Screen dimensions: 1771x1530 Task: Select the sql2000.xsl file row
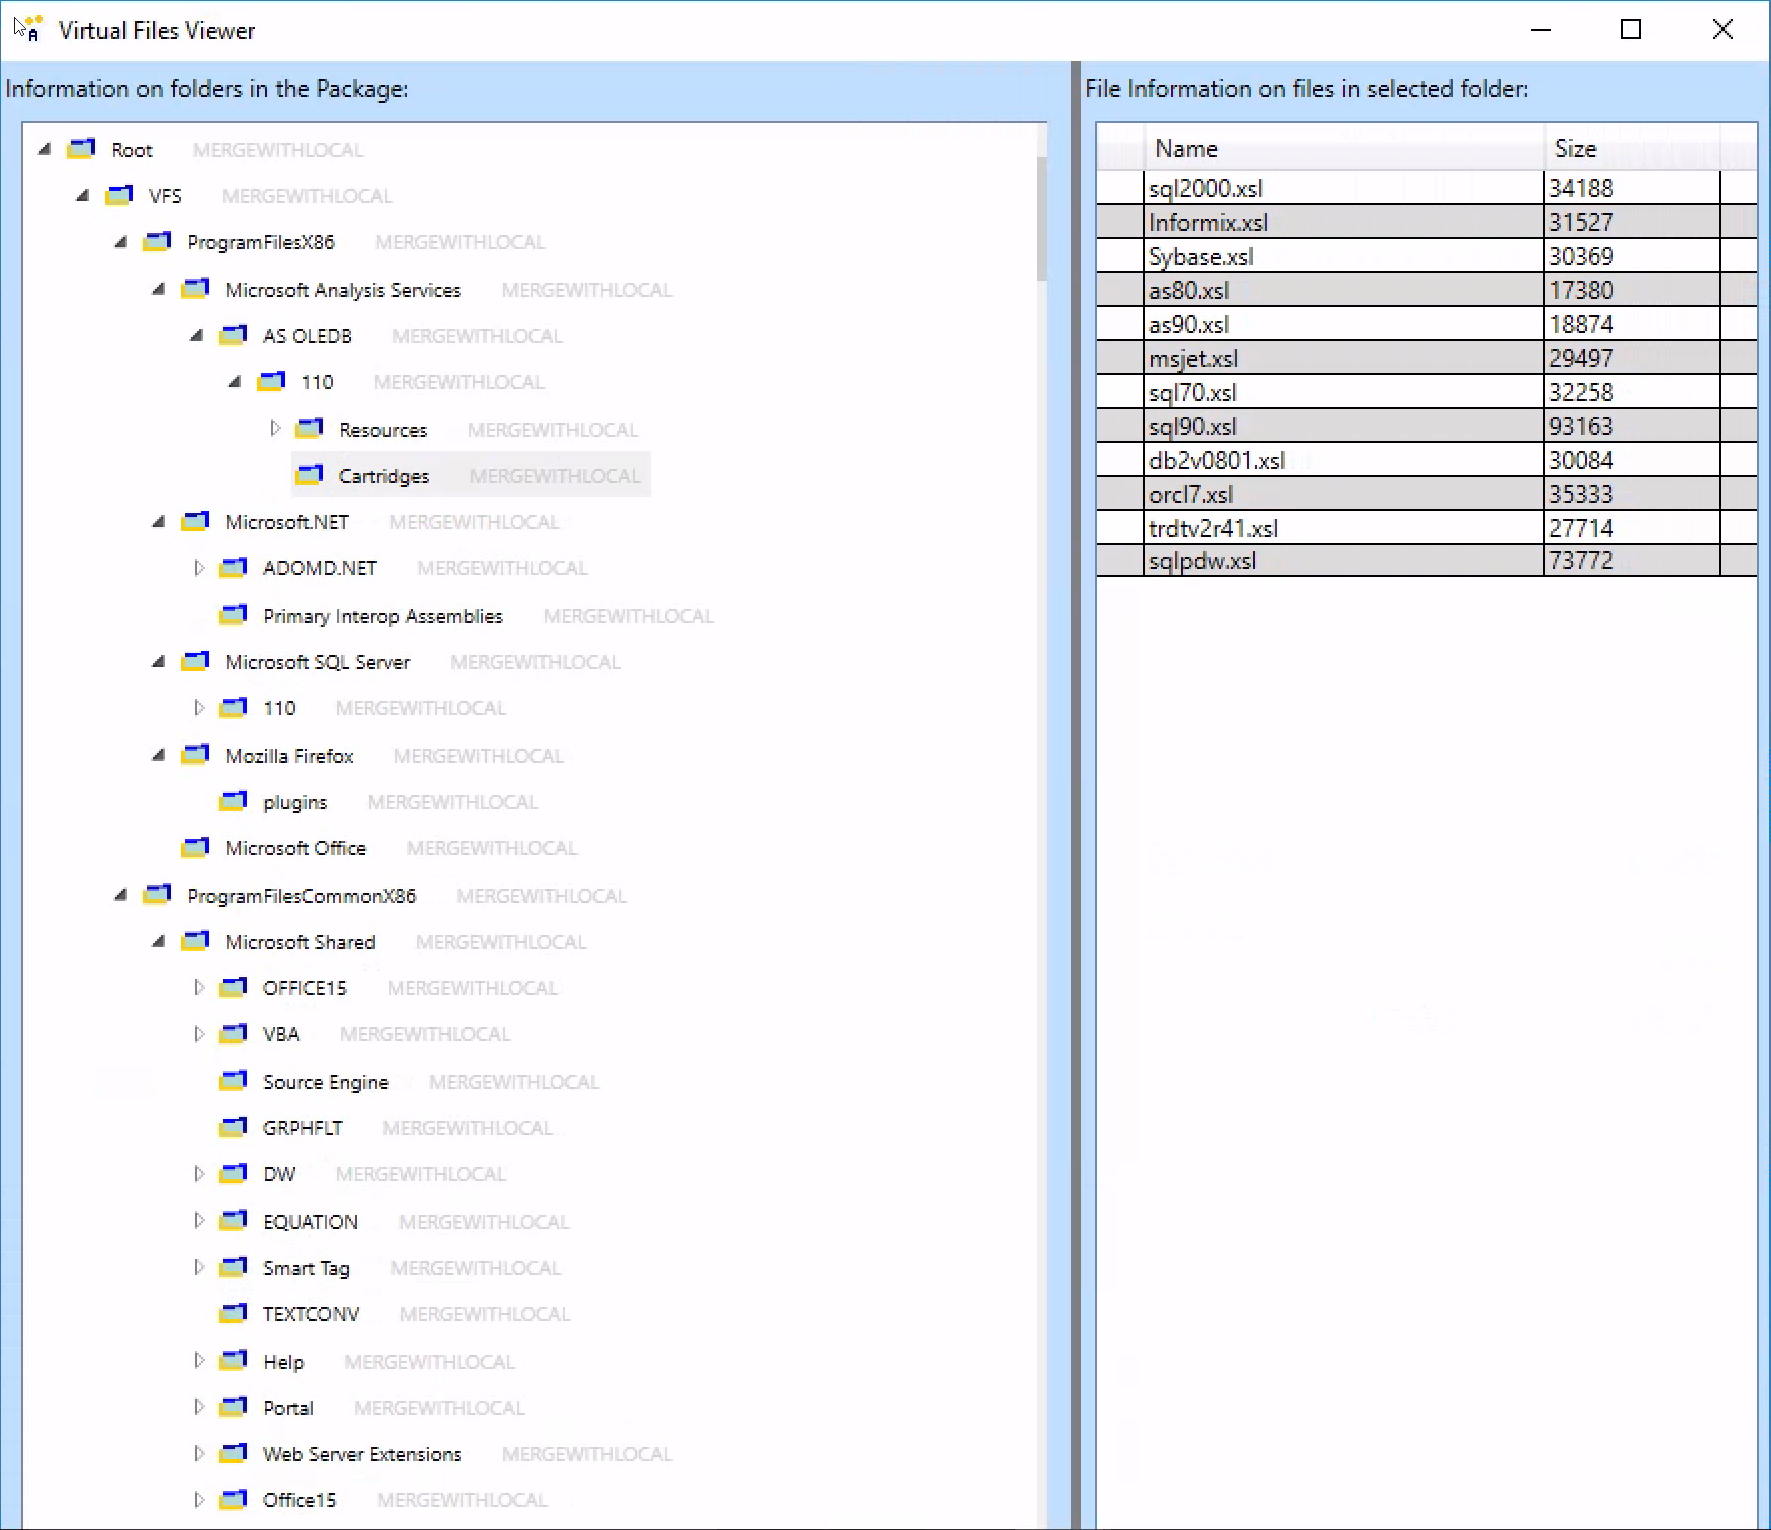tap(1426, 188)
